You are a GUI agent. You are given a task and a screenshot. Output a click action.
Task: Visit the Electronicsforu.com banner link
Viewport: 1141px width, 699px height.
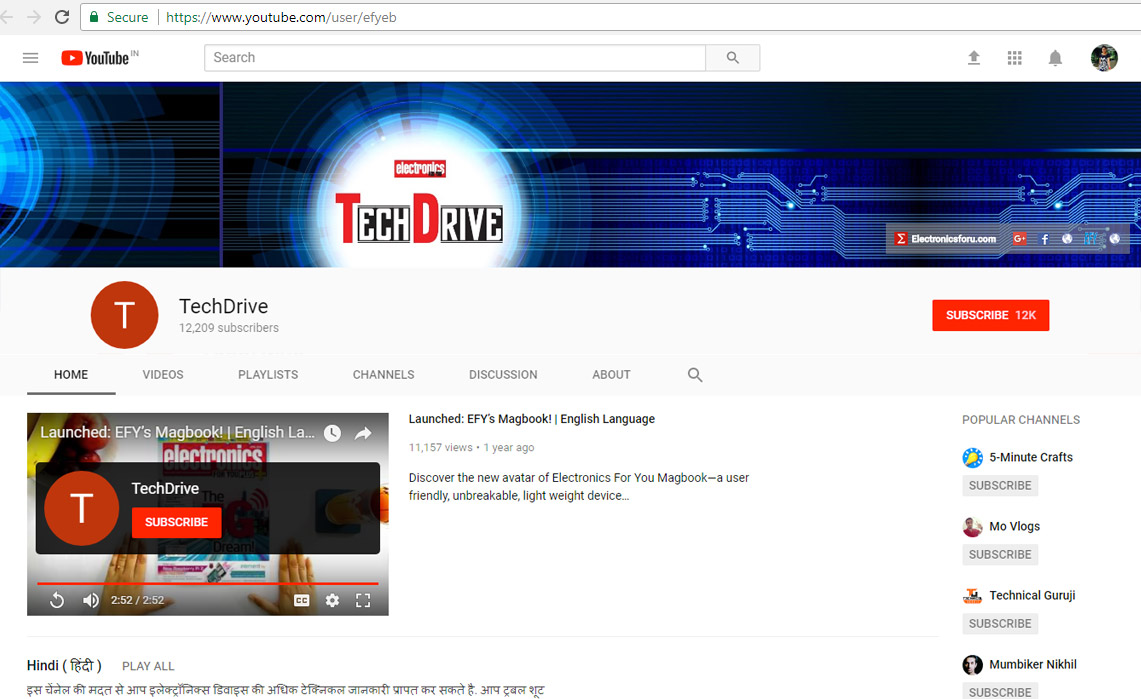(x=945, y=239)
